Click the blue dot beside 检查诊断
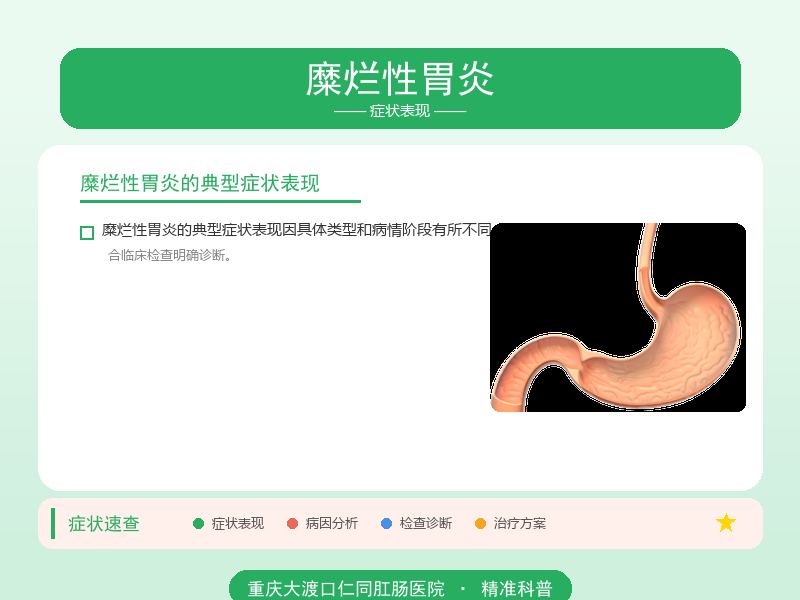 click(x=386, y=523)
